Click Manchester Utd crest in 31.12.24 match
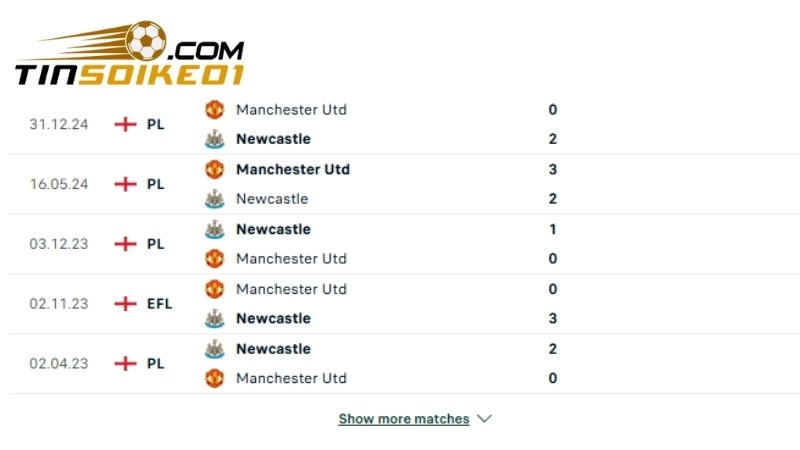The image size is (800, 450). [214, 109]
